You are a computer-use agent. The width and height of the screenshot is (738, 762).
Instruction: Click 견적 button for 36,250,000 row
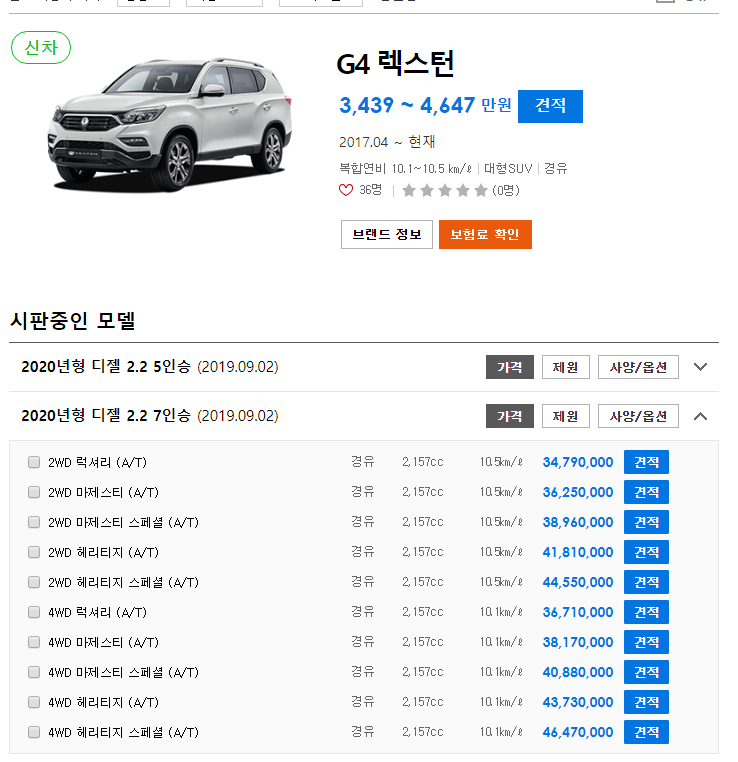click(646, 492)
